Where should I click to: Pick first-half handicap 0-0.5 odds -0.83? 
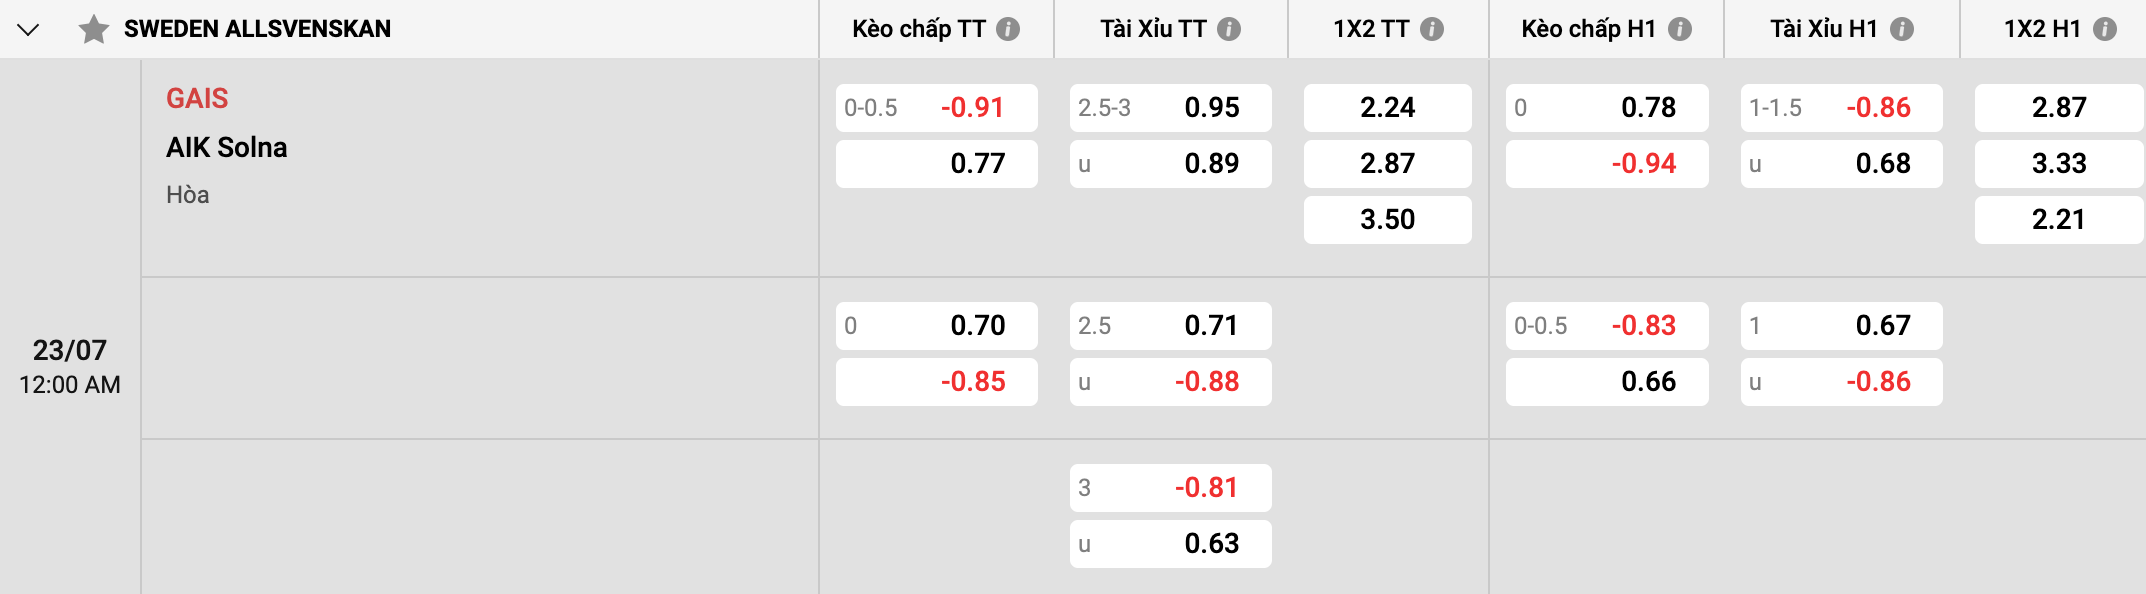click(1606, 326)
